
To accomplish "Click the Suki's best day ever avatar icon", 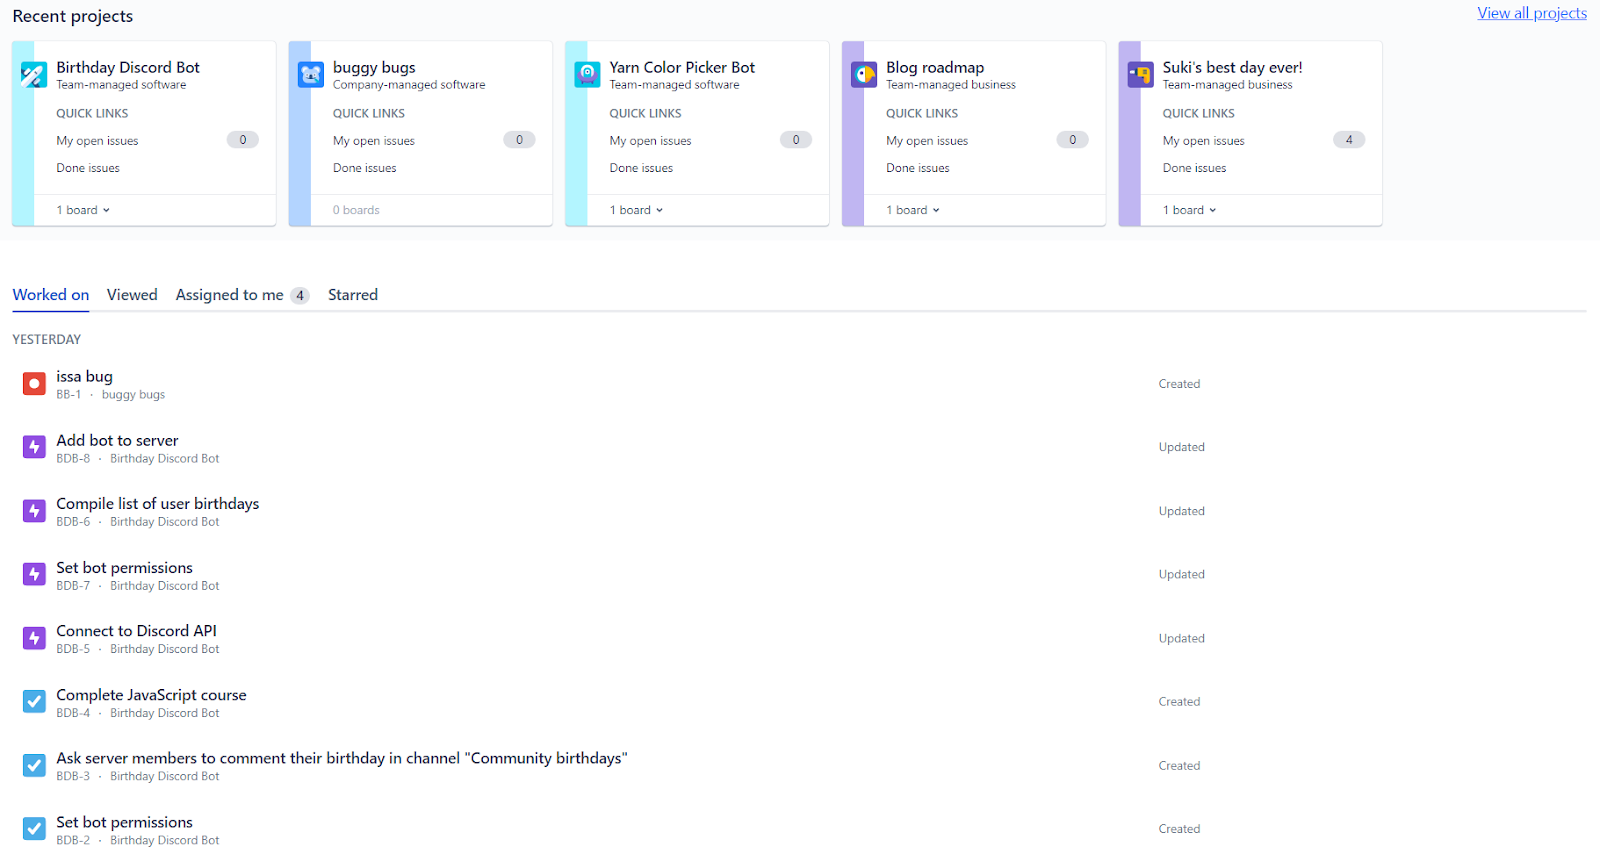I will point(1141,75).
